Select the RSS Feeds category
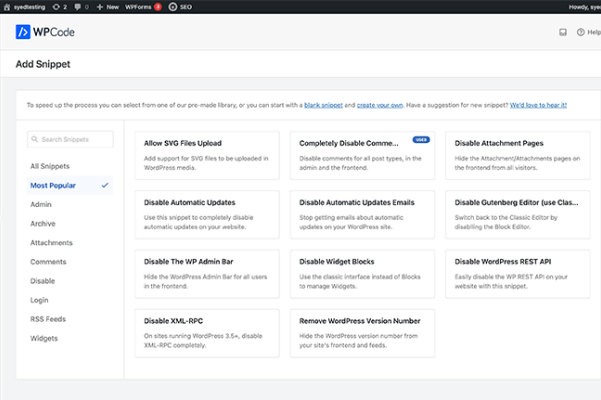Screen dimensions: 601x400 pyautogui.click(x=48, y=319)
